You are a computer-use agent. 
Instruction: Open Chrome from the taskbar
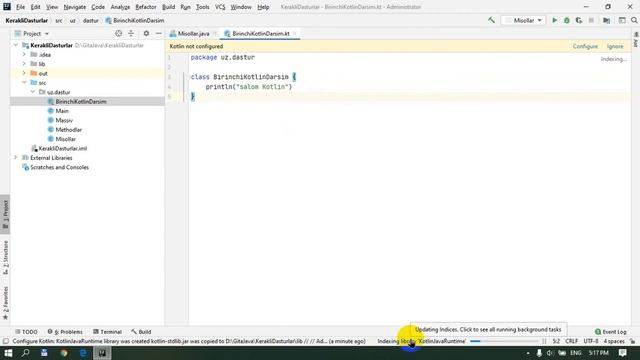(64, 353)
